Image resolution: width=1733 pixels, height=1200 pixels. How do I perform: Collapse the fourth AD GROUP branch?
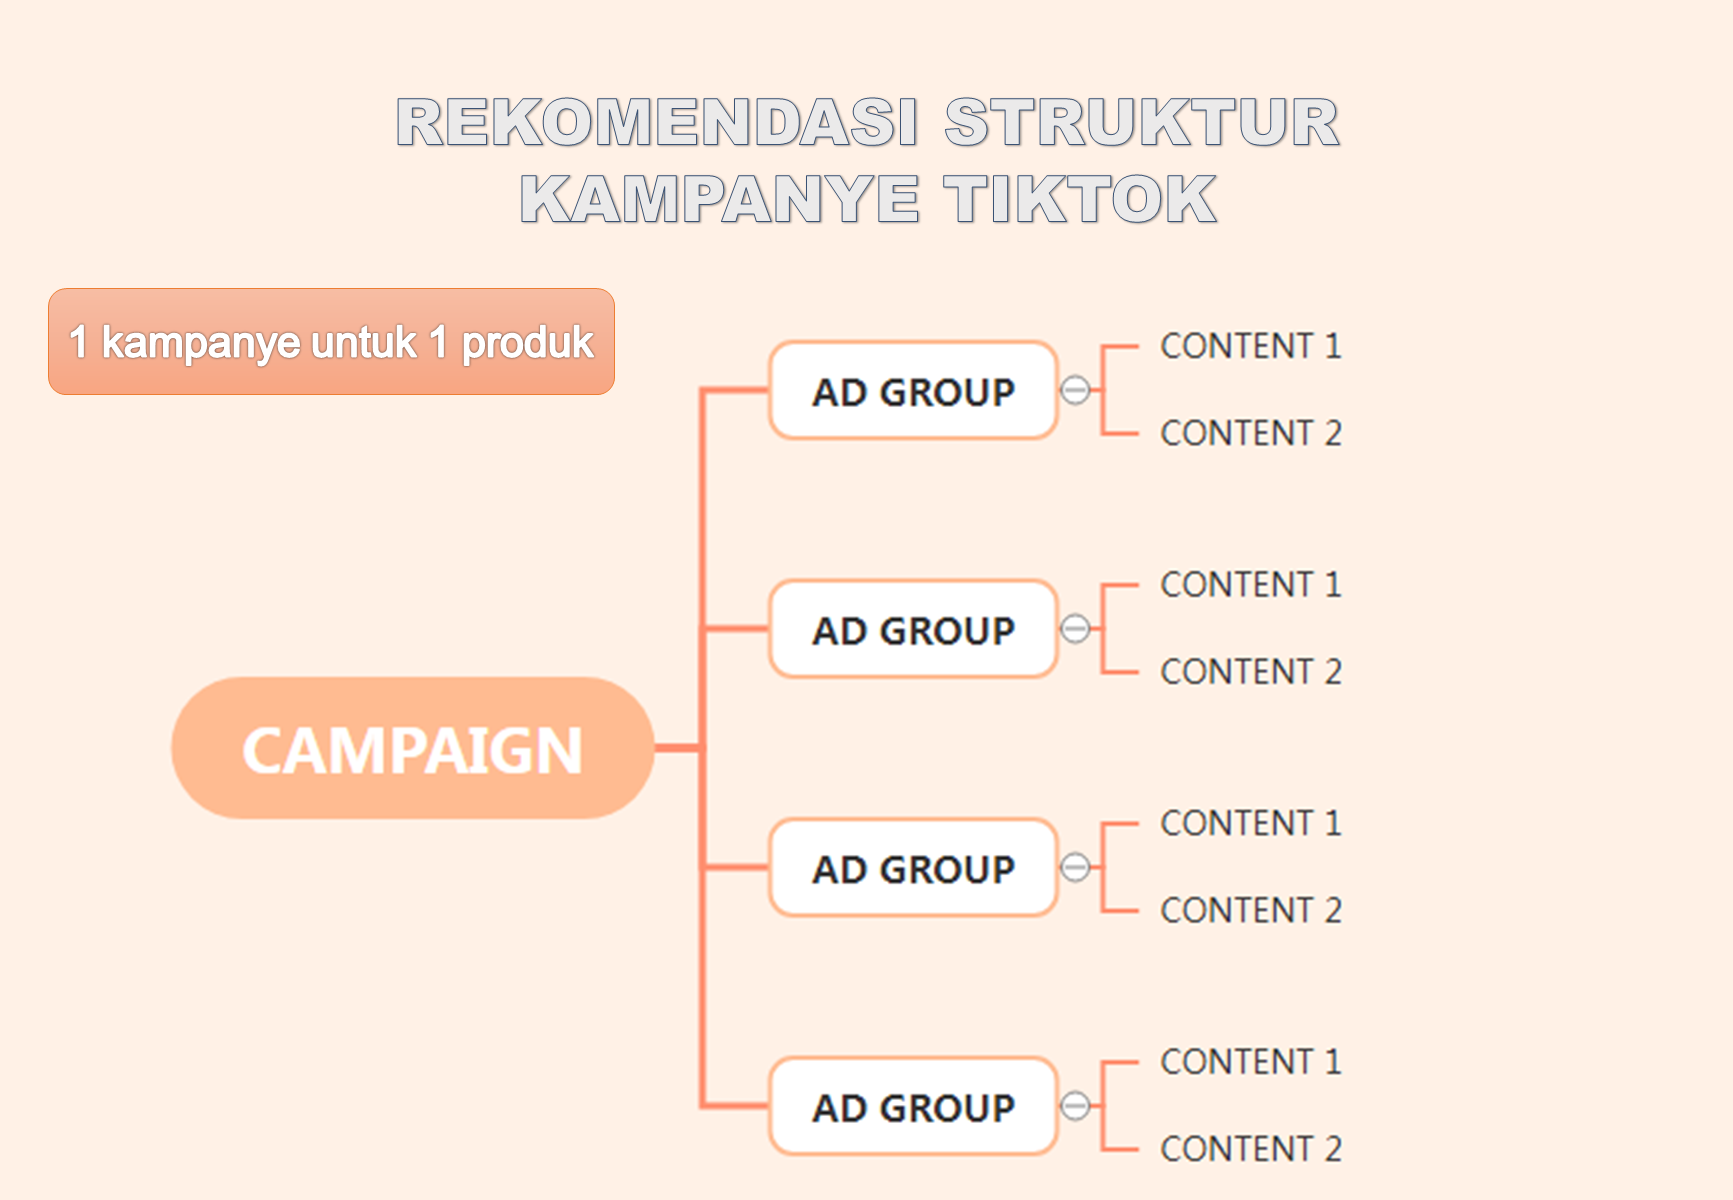coord(1075,1106)
